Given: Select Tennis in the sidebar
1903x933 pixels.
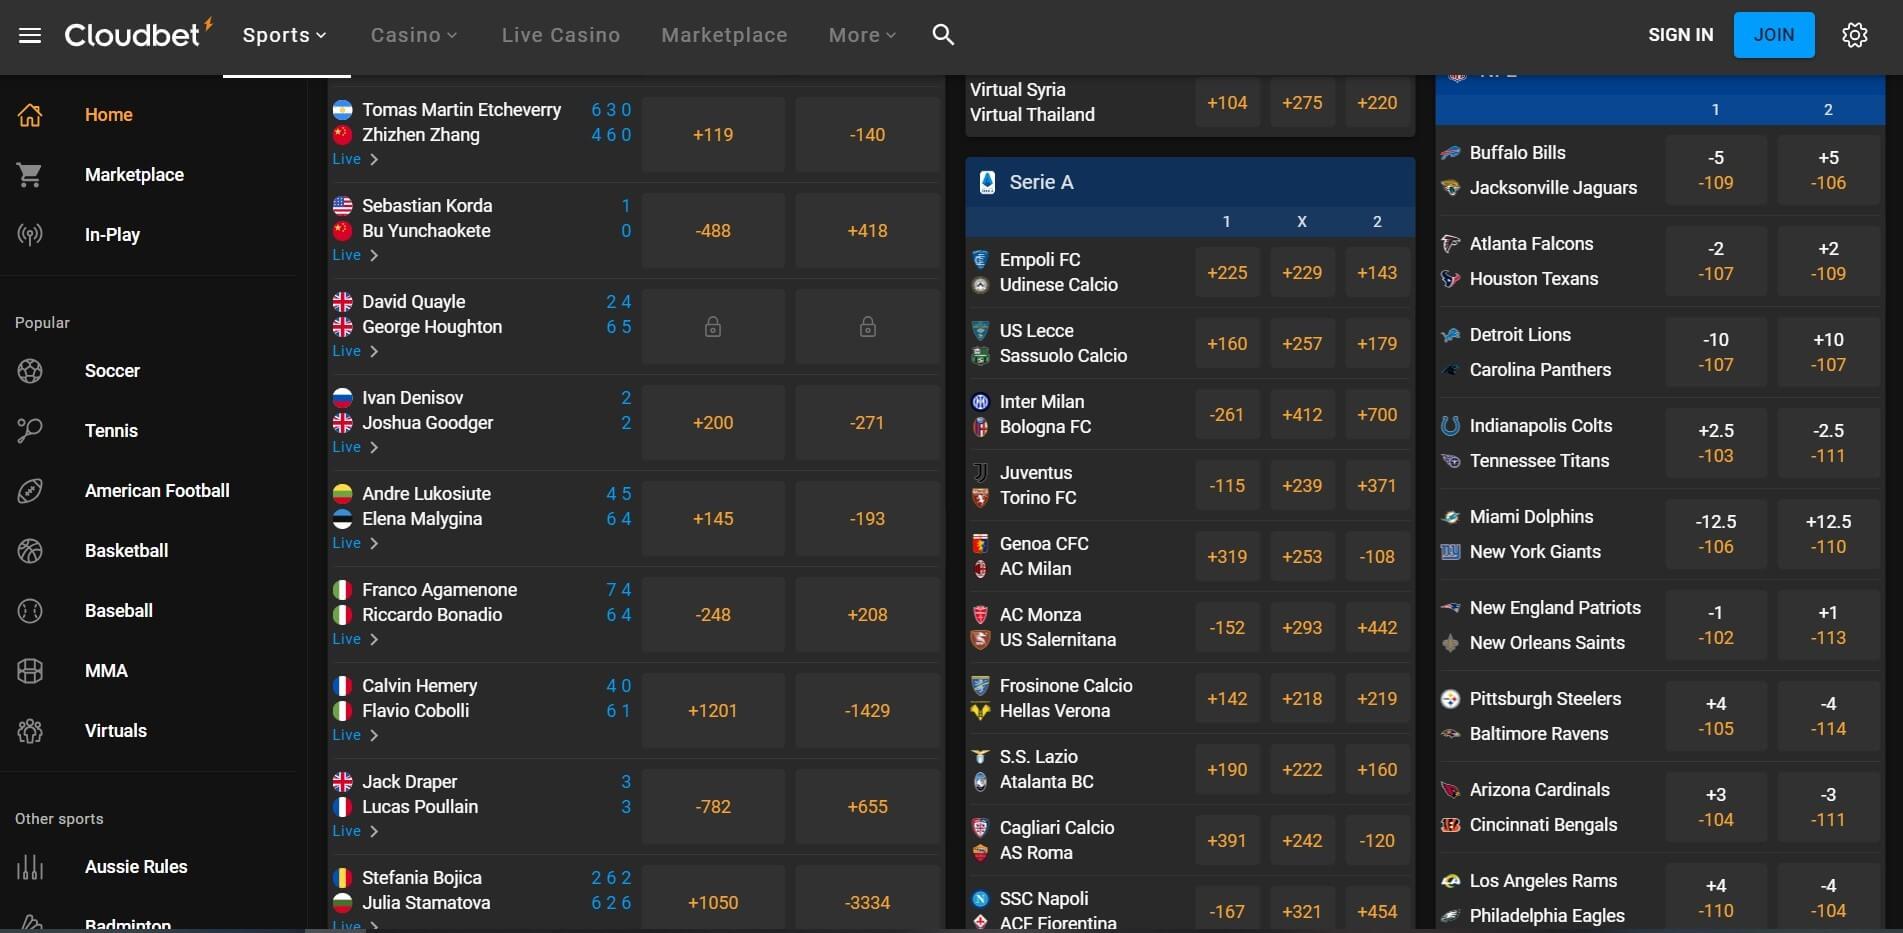Looking at the screenshot, I should pyautogui.click(x=111, y=431).
